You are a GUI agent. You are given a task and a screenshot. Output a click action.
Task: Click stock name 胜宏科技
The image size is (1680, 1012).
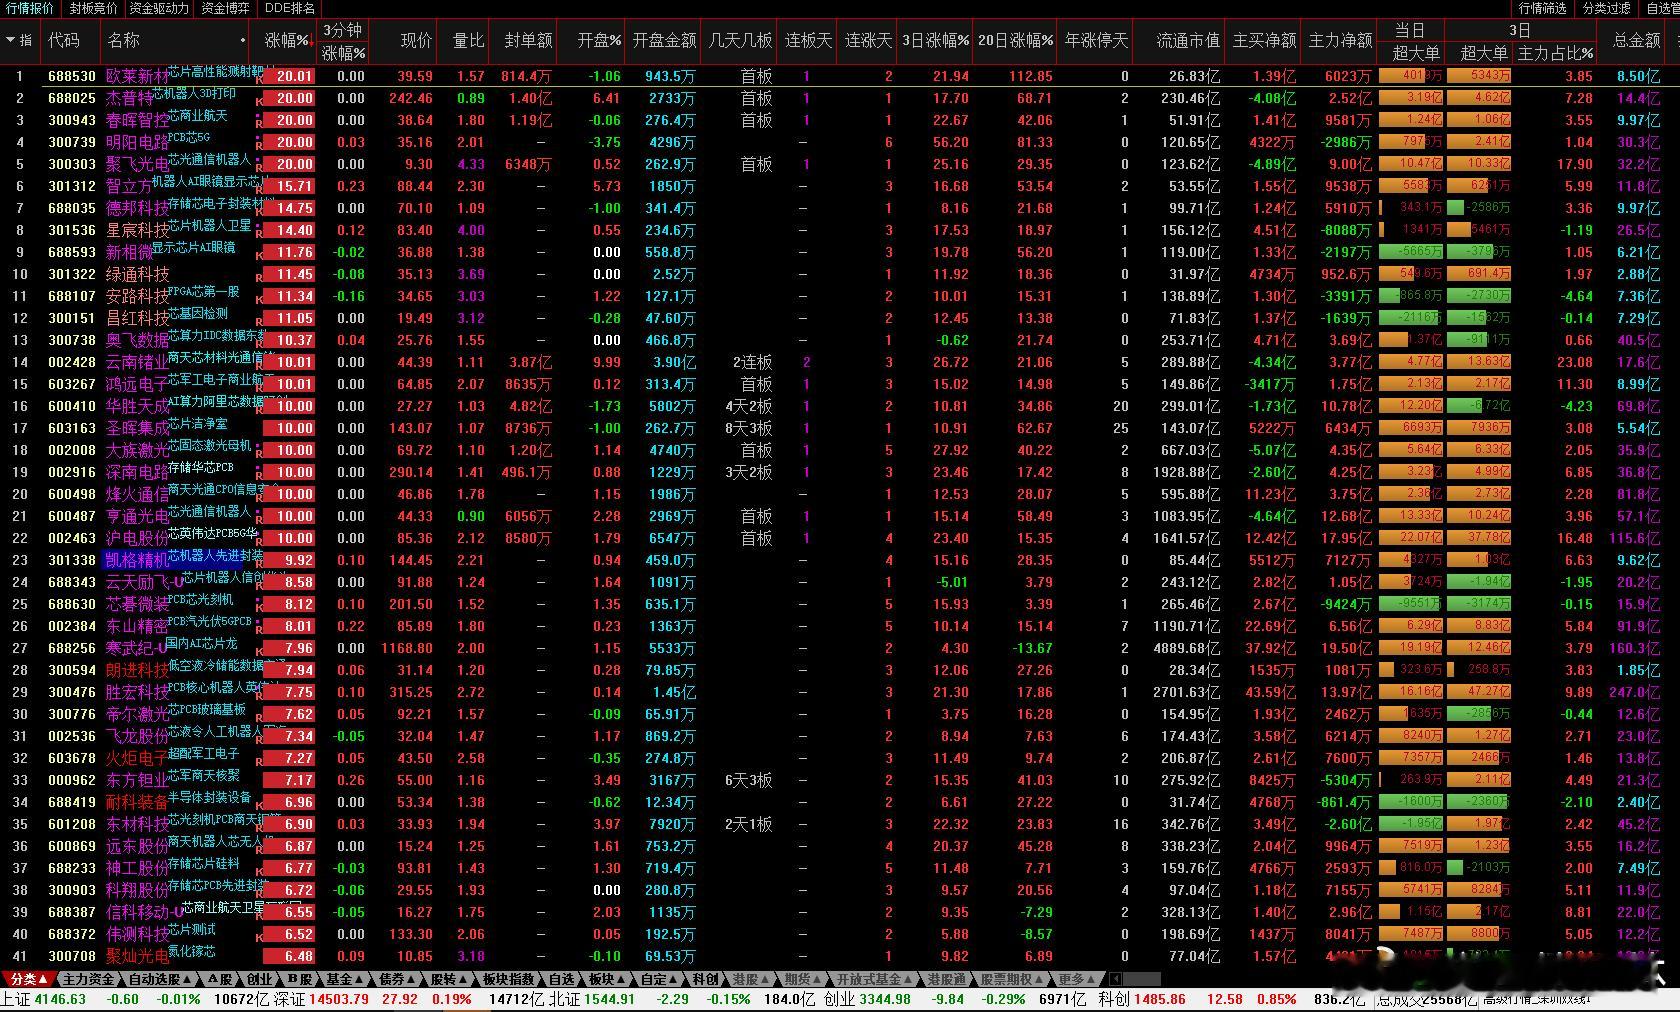138,692
